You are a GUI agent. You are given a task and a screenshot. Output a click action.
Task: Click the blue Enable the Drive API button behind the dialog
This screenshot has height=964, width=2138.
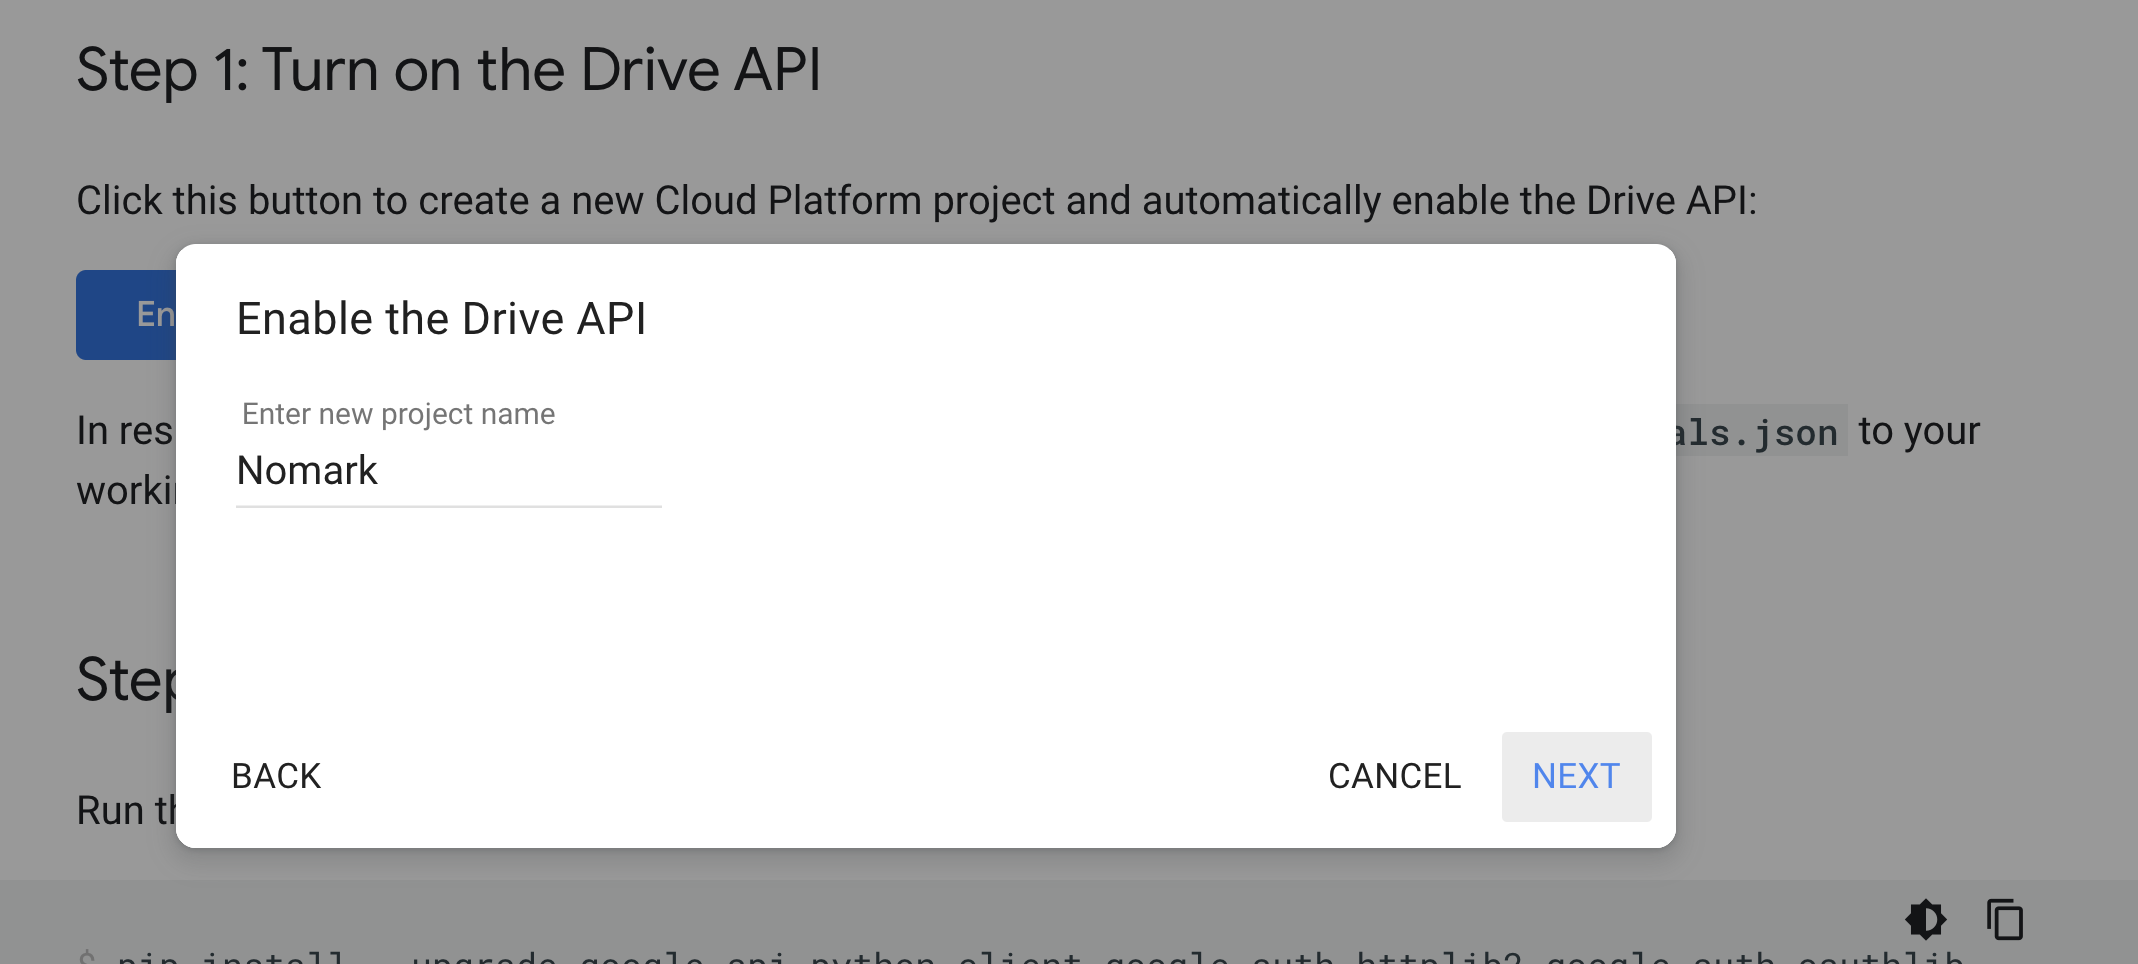(x=126, y=315)
